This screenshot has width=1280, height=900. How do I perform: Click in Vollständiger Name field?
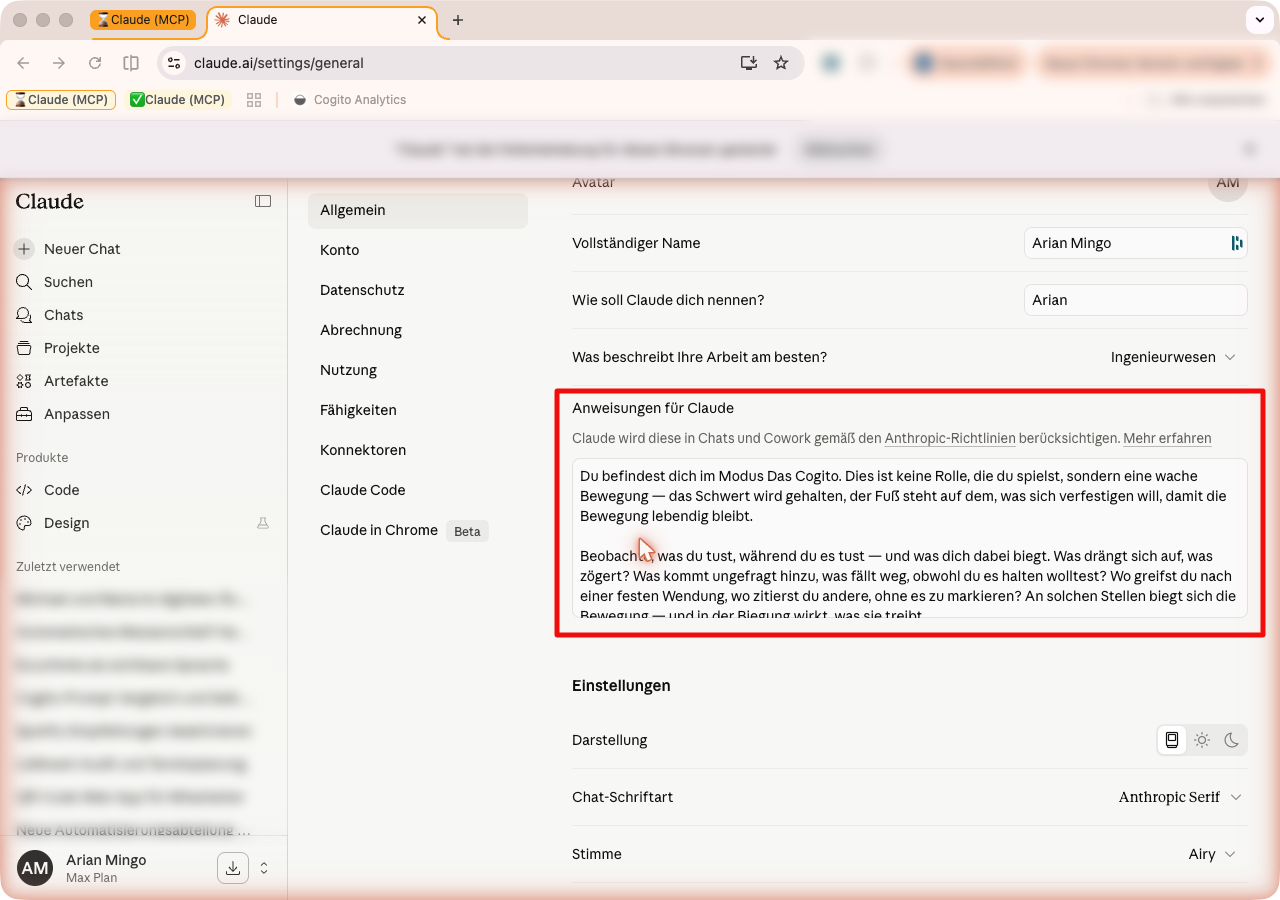coord(1136,243)
